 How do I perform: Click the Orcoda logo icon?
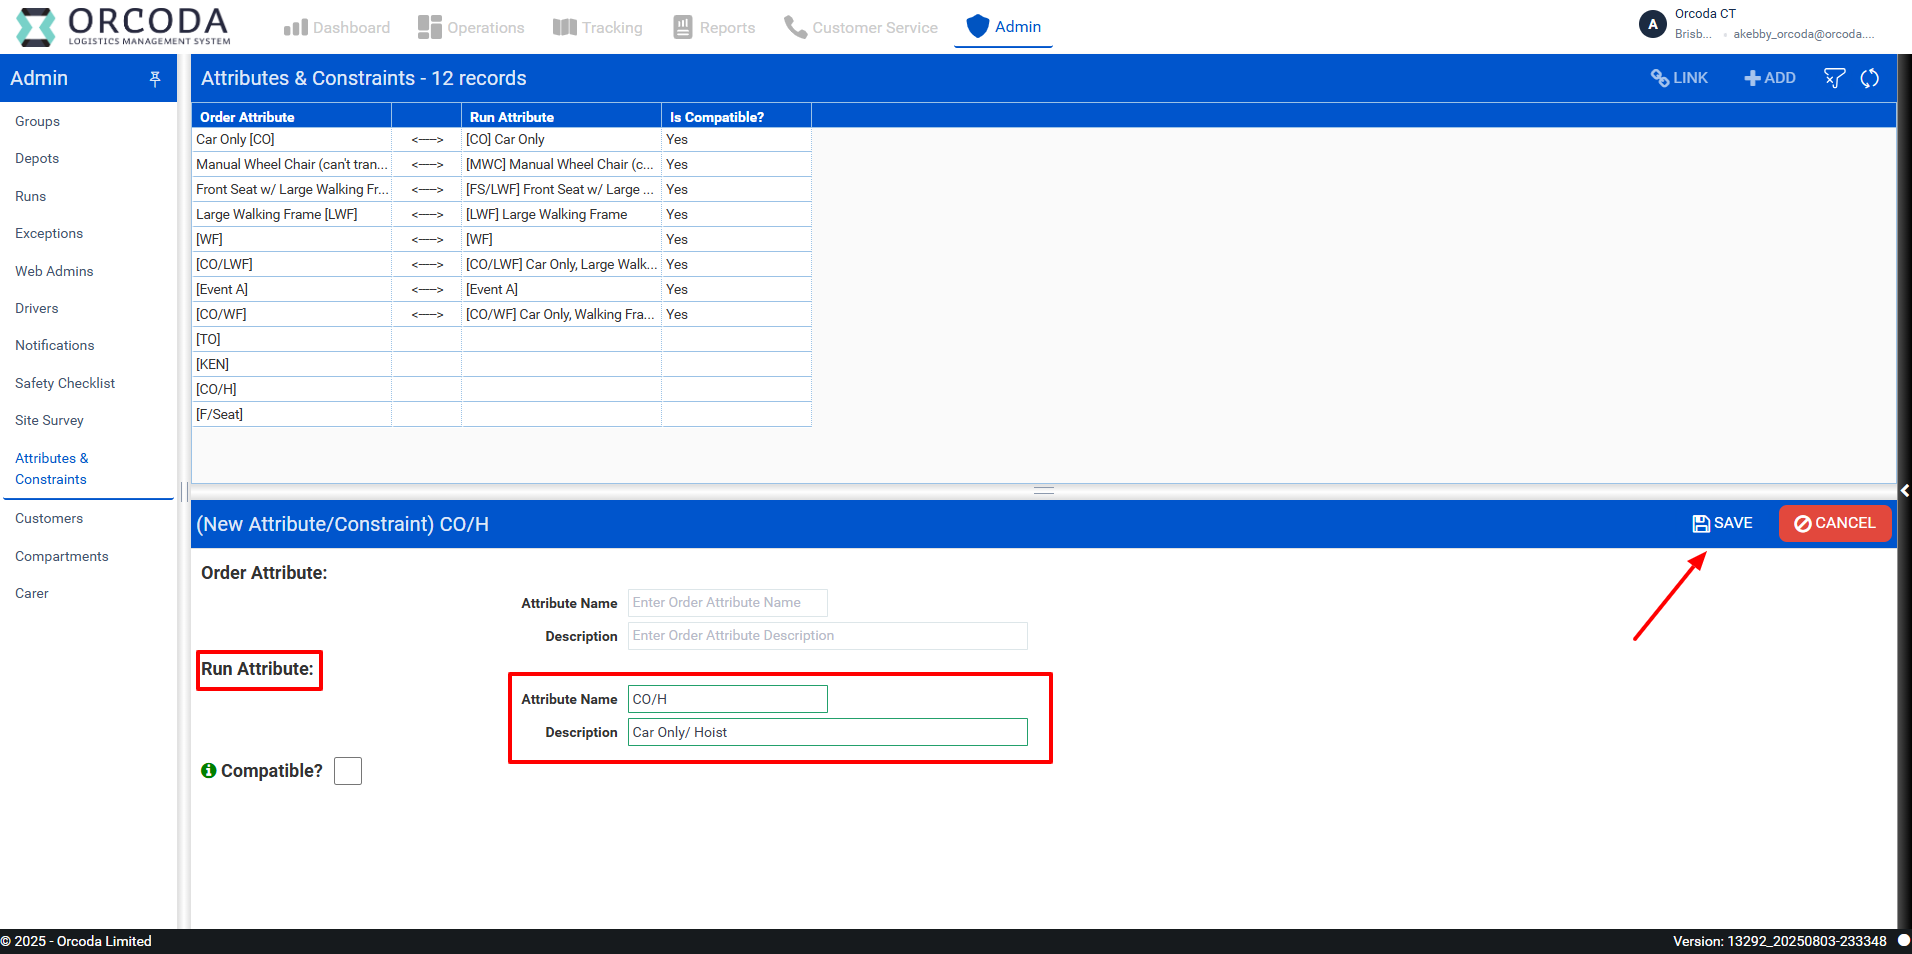pos(36,27)
